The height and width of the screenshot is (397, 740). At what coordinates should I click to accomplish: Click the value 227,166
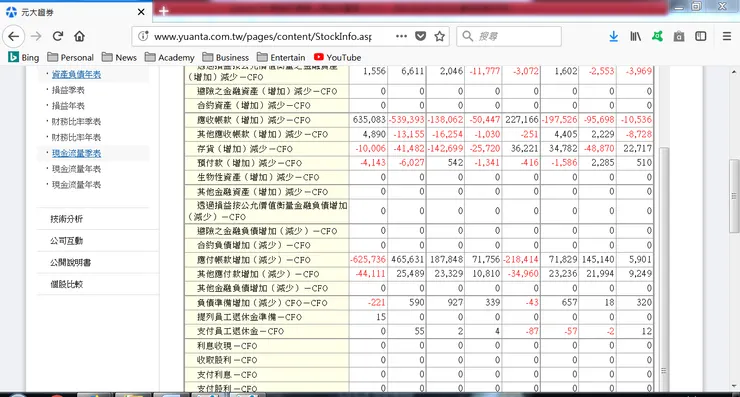coord(521,120)
